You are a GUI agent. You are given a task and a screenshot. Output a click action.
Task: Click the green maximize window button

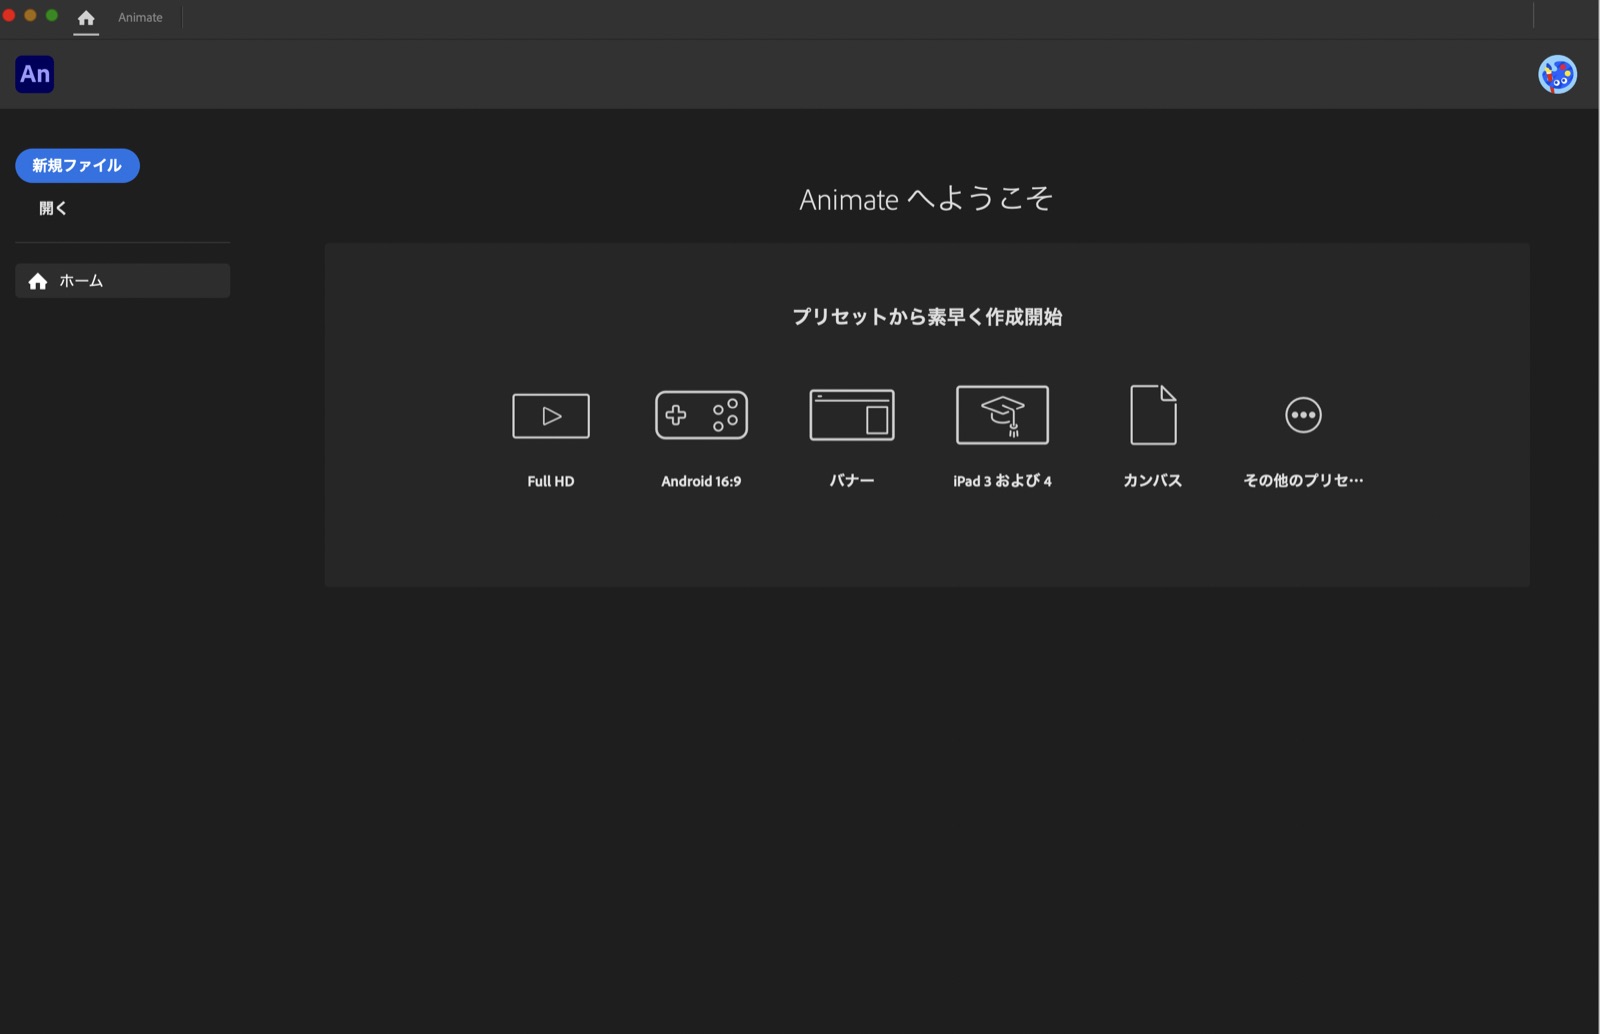52,15
